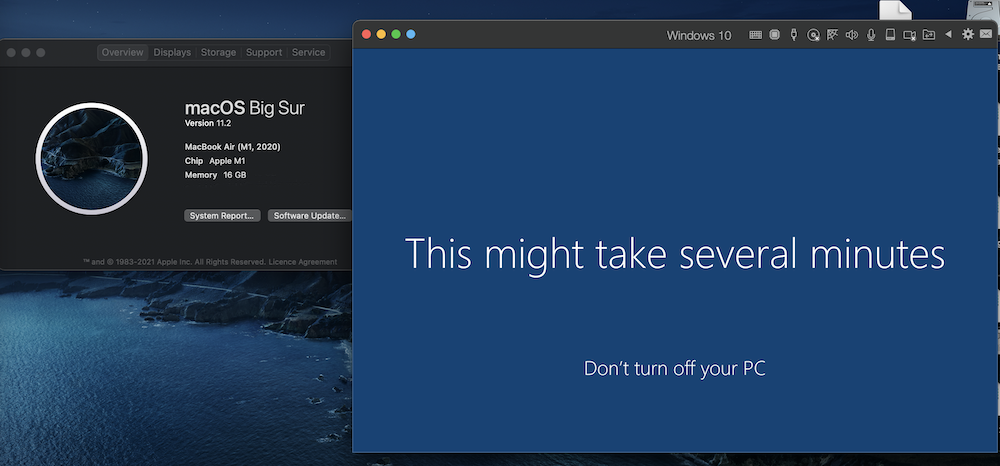The height and width of the screenshot is (466, 1000).
Task: Click the camera video icon
Action: [909, 35]
